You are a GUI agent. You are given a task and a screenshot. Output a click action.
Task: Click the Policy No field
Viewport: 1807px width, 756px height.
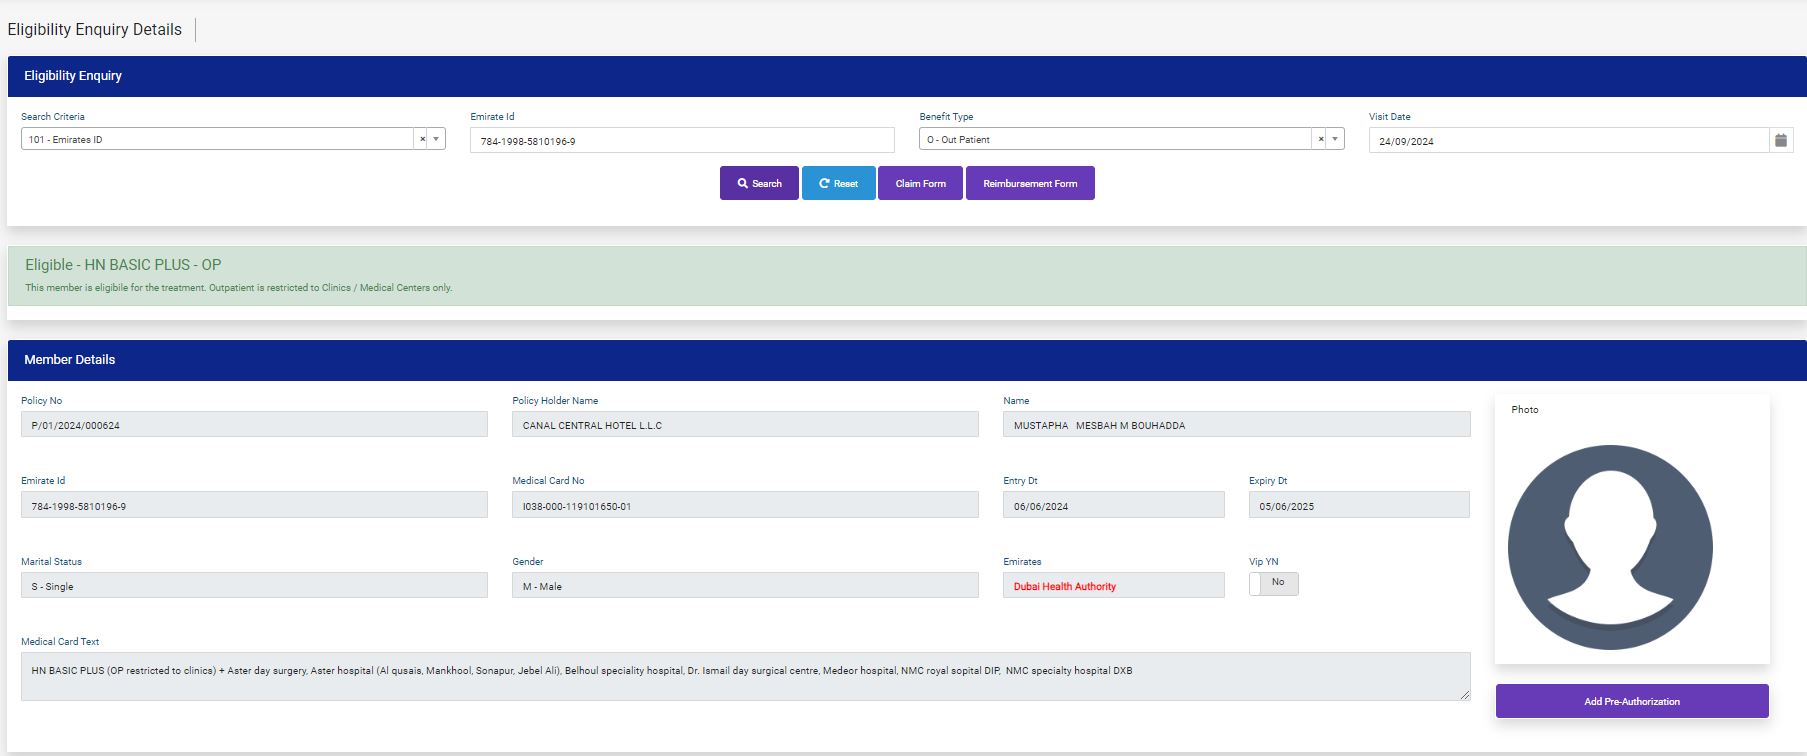click(x=254, y=425)
